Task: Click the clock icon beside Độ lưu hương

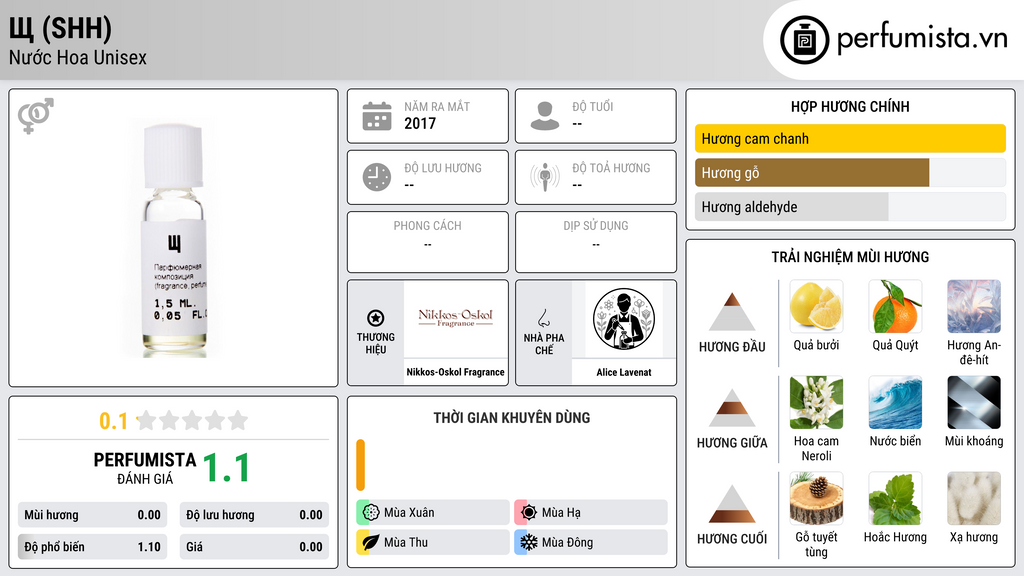Action: pyautogui.click(x=377, y=177)
